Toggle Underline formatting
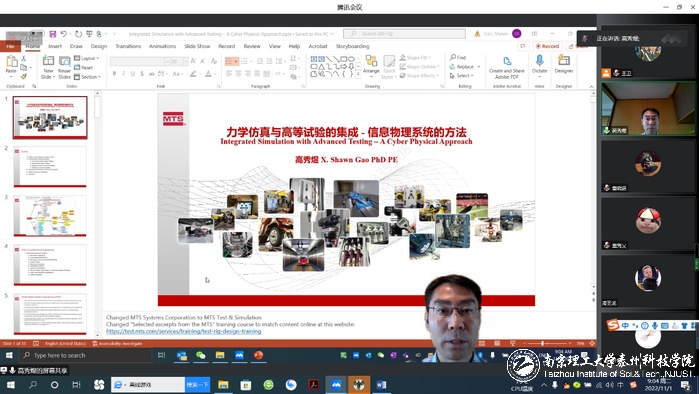The height and width of the screenshot is (394, 699). click(132, 74)
